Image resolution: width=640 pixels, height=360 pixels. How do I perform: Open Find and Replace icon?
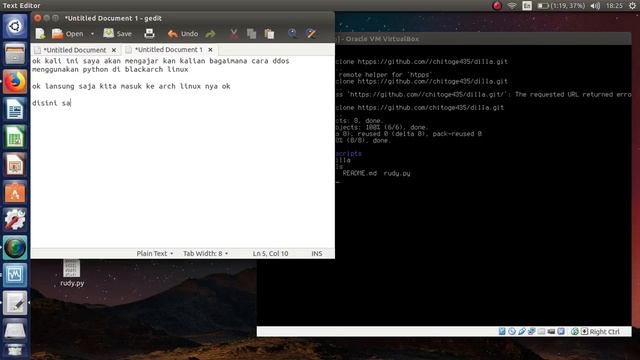tap(311, 34)
